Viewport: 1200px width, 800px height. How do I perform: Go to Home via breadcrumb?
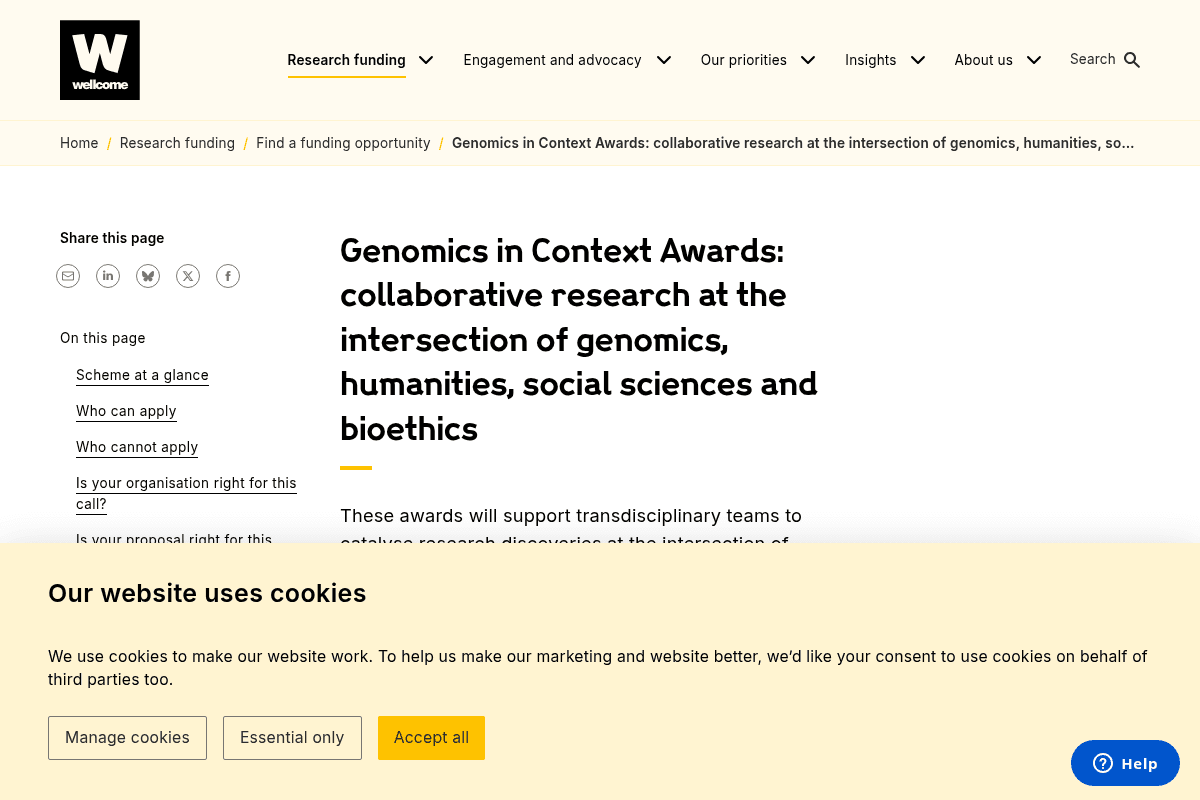click(79, 143)
